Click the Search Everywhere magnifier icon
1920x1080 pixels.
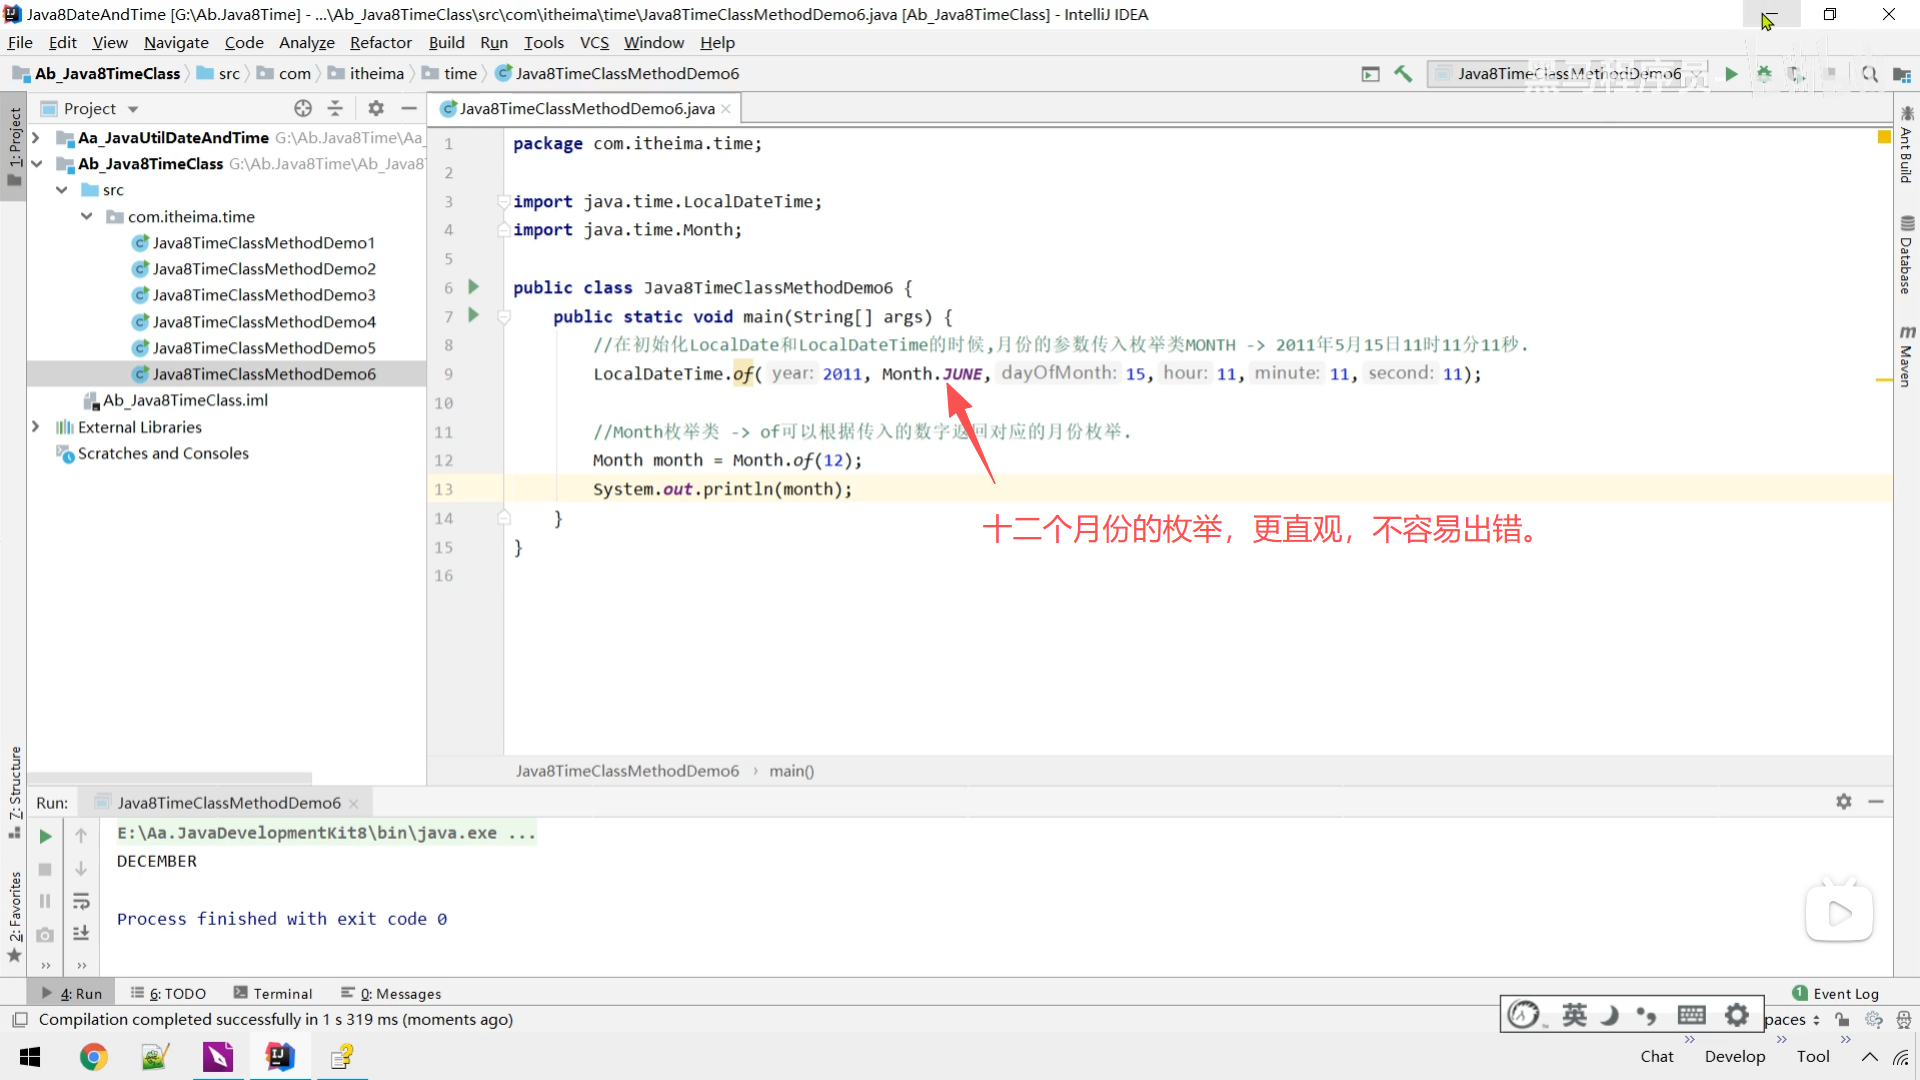(1869, 74)
